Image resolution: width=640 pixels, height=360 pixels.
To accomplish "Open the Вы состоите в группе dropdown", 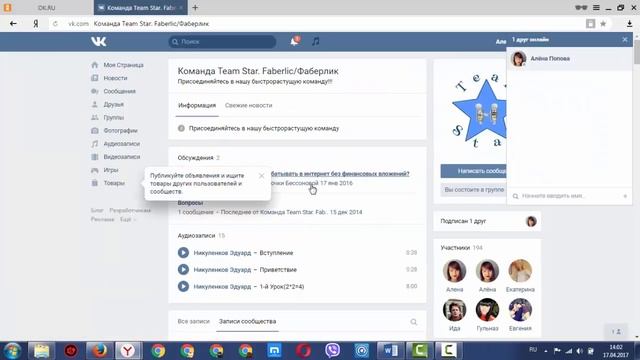I will (473, 190).
